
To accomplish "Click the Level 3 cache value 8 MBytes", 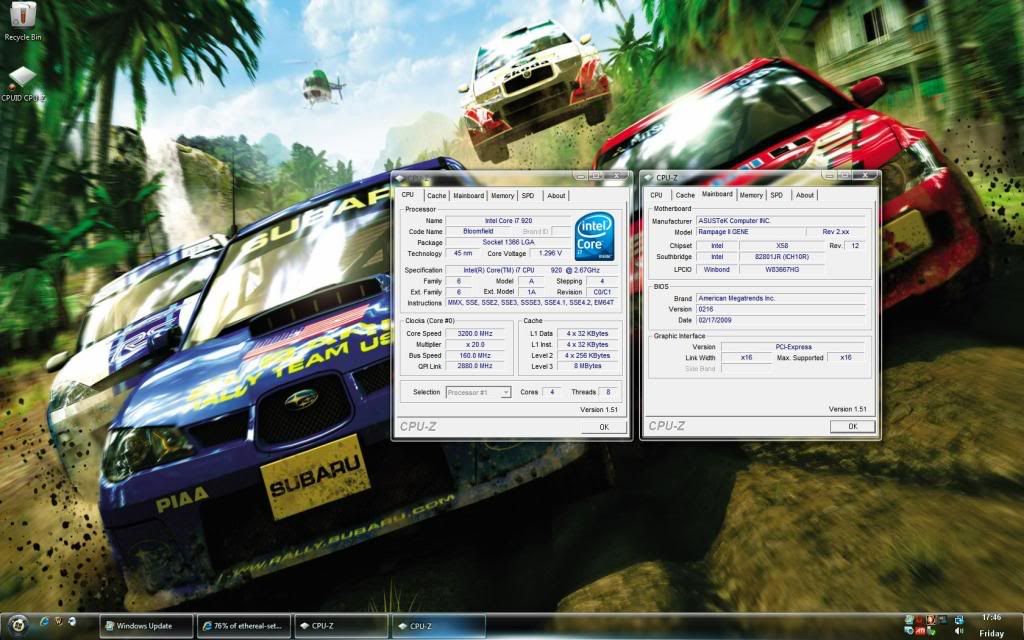I will point(588,366).
